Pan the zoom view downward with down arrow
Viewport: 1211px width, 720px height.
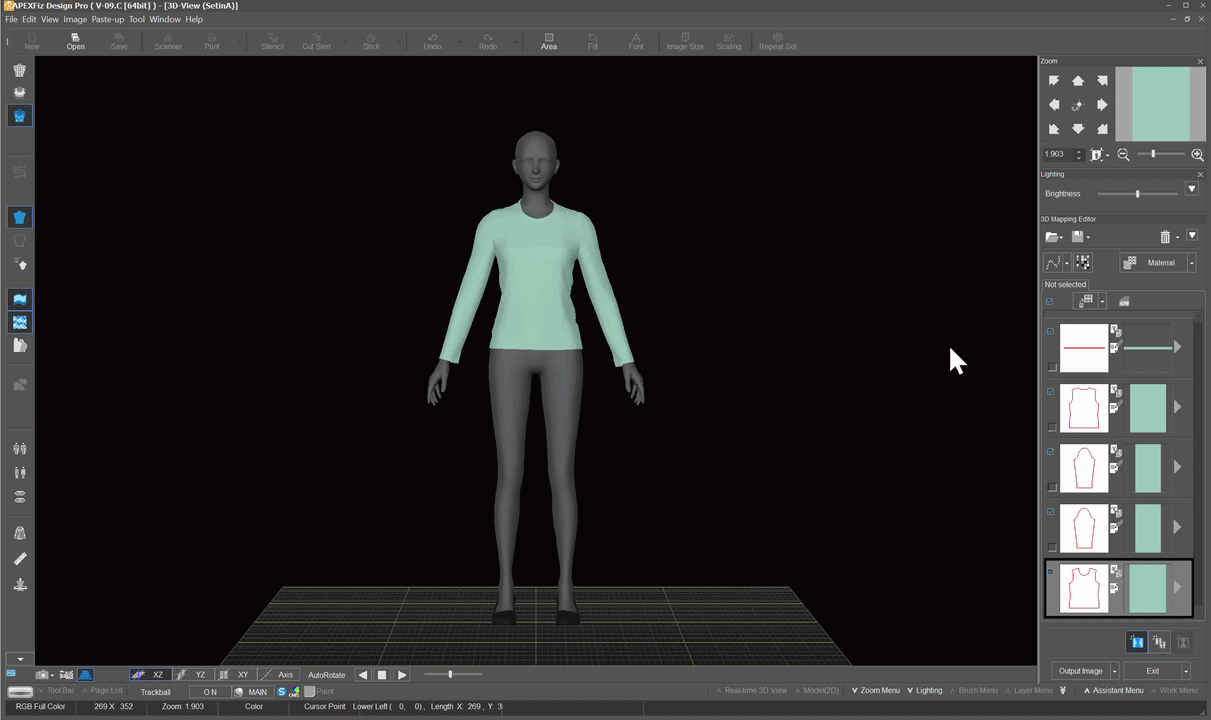1078,129
